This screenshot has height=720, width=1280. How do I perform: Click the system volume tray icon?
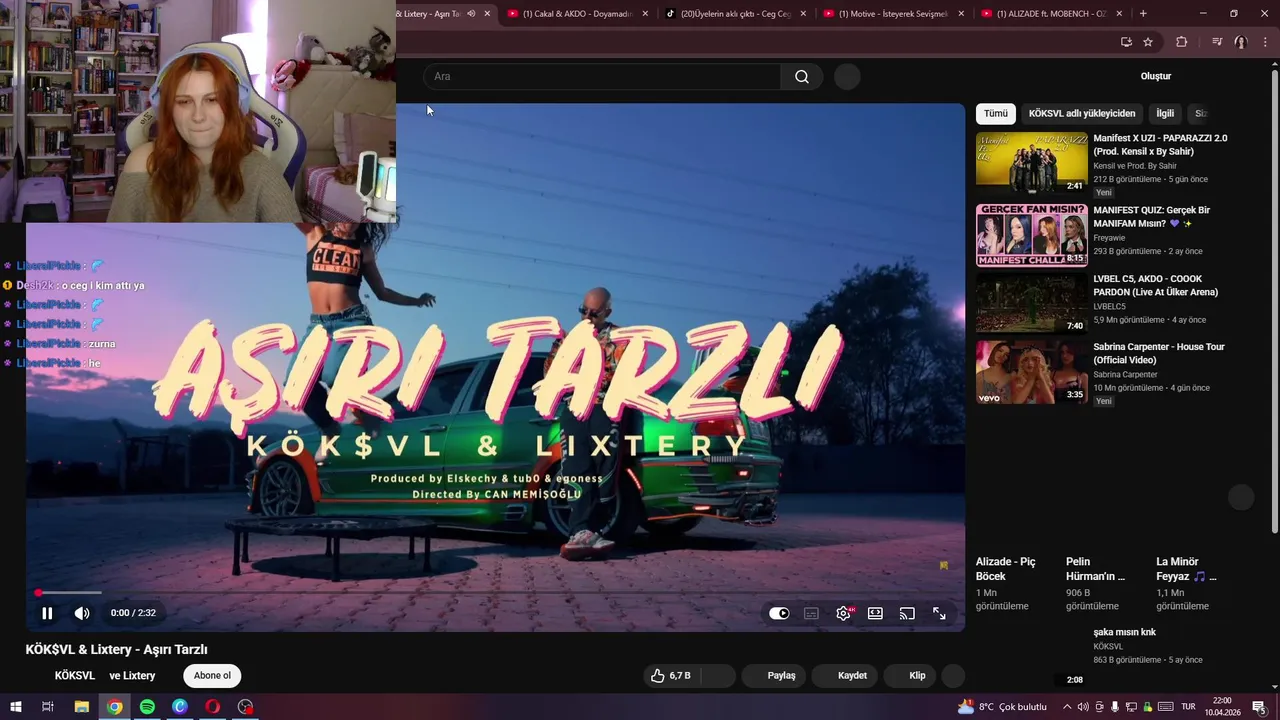[1083, 707]
